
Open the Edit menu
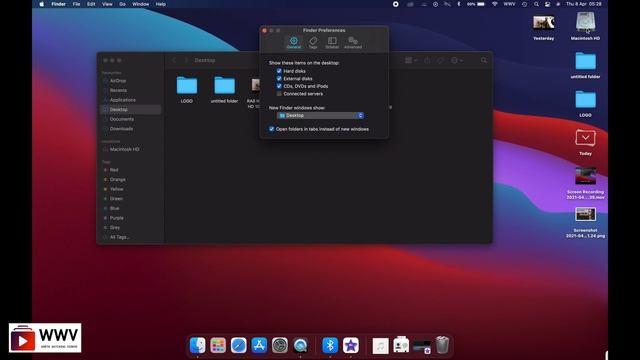coord(91,4)
